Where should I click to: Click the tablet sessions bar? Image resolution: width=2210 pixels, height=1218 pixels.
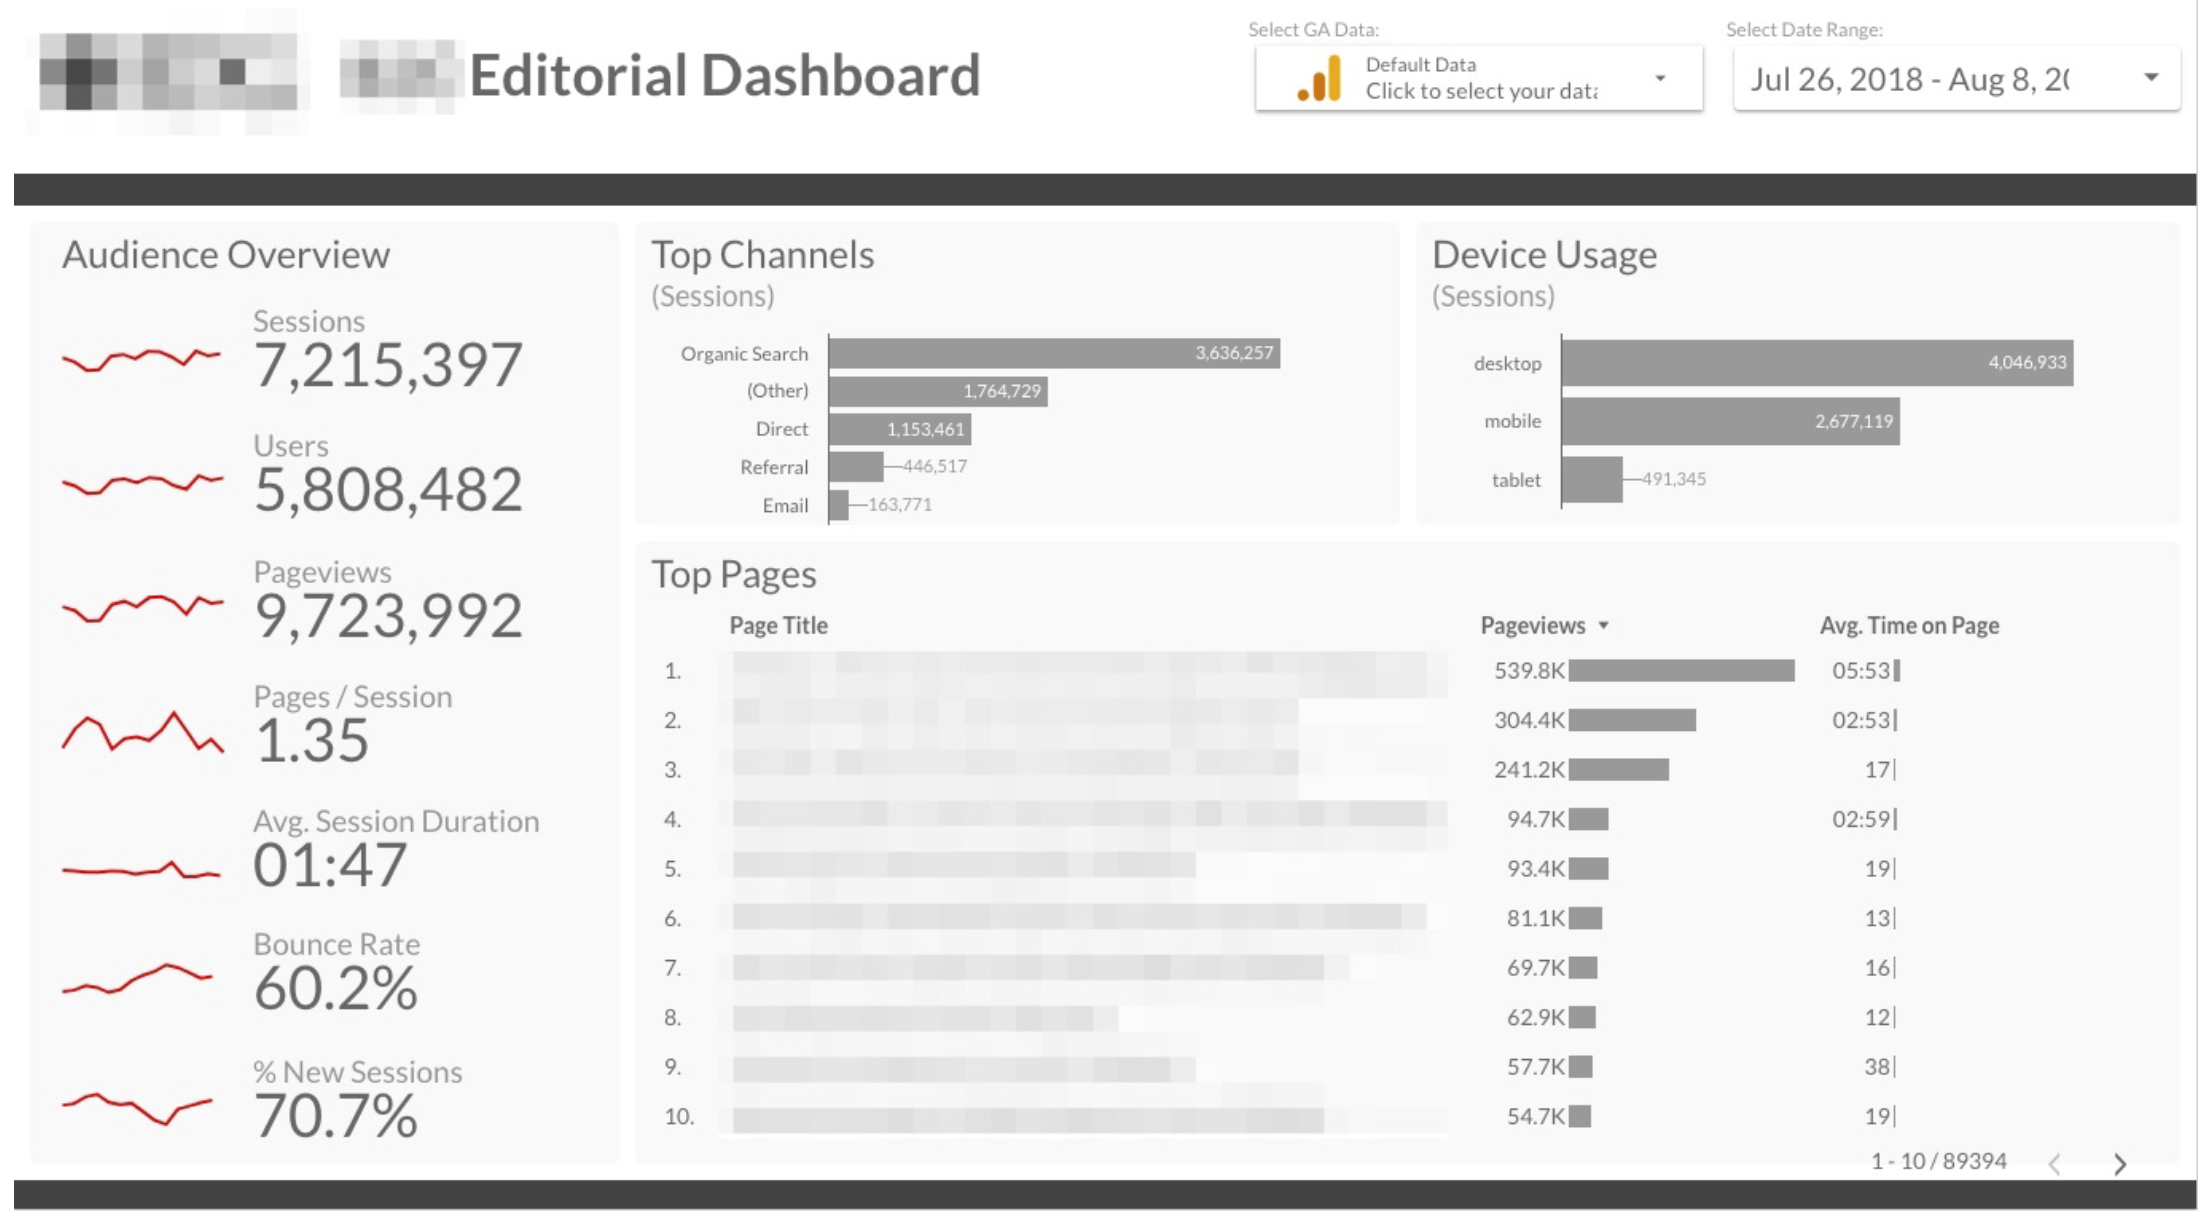click(1592, 480)
